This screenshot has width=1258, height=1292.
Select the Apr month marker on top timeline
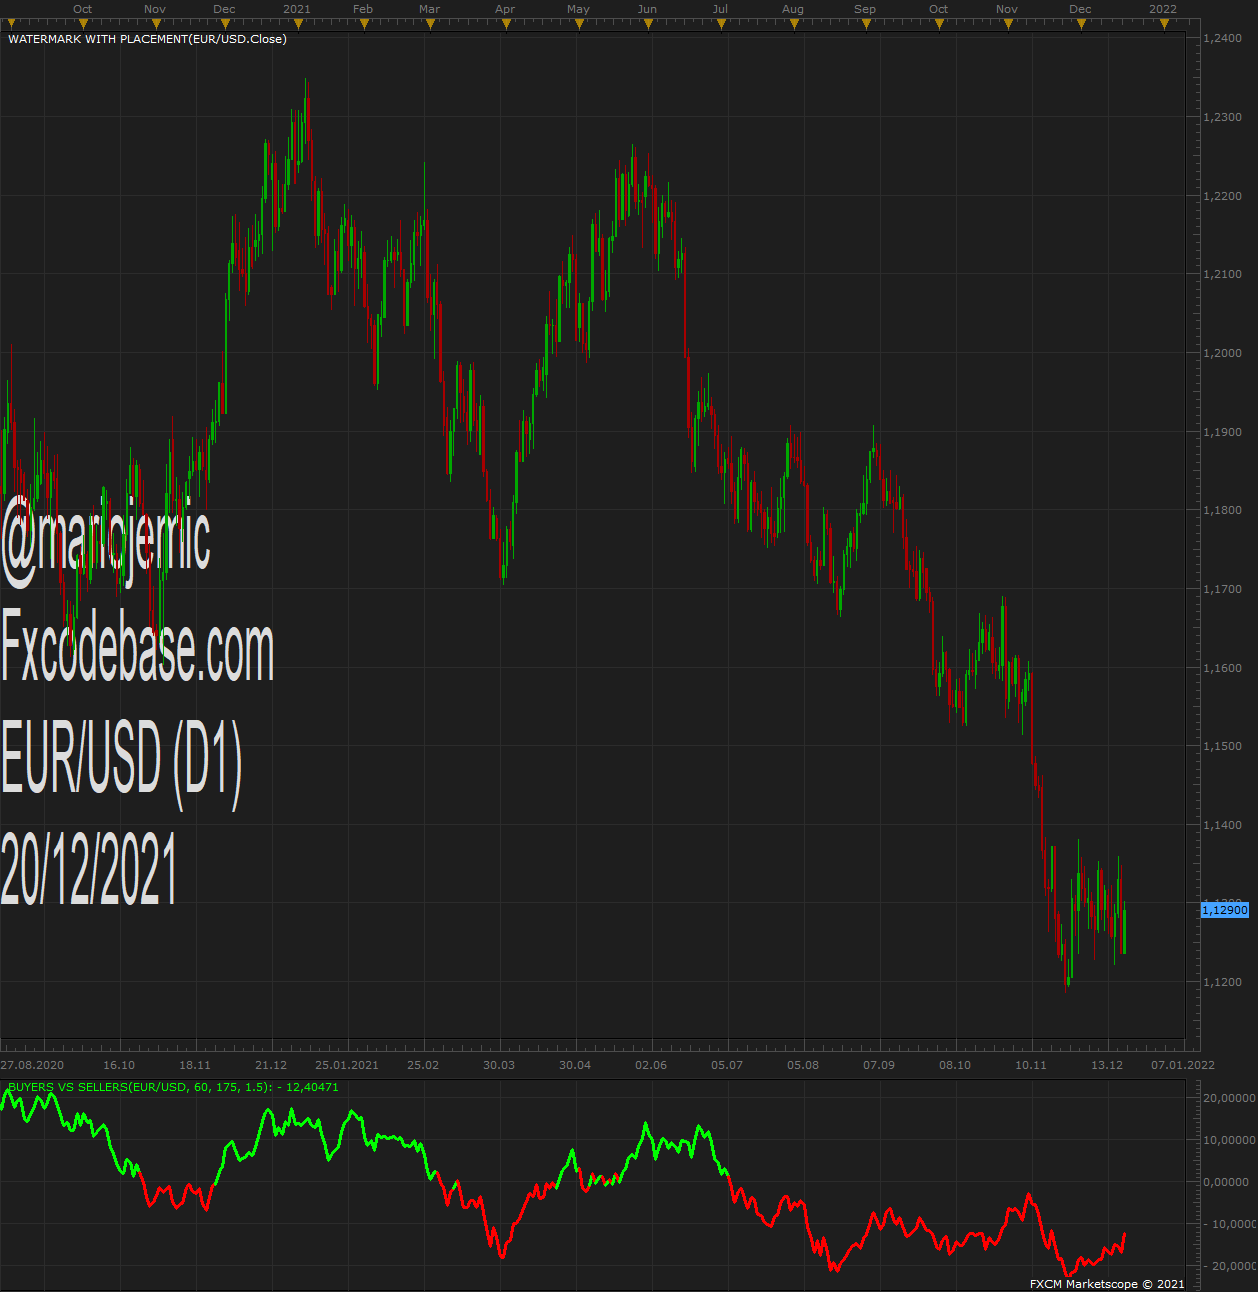tap(505, 9)
